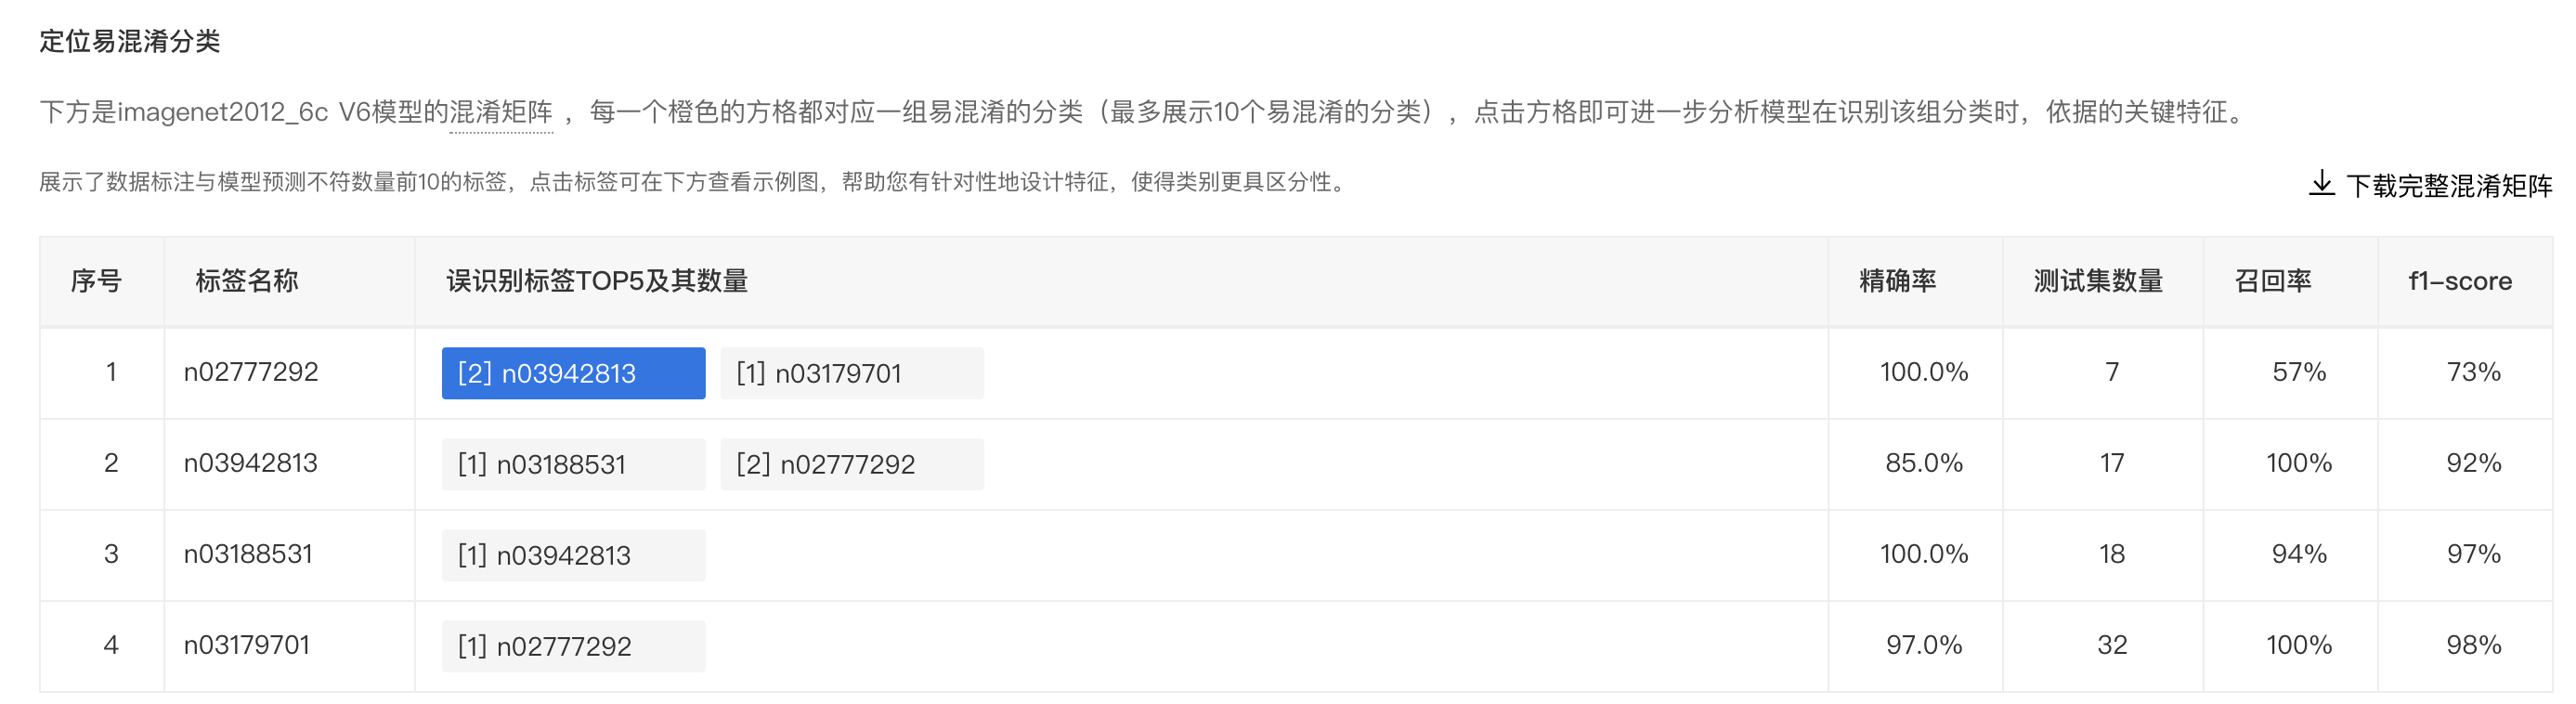Open the underlined 混淆矩阵 term link
The width and height of the screenshot is (2576, 704).
pos(501,112)
